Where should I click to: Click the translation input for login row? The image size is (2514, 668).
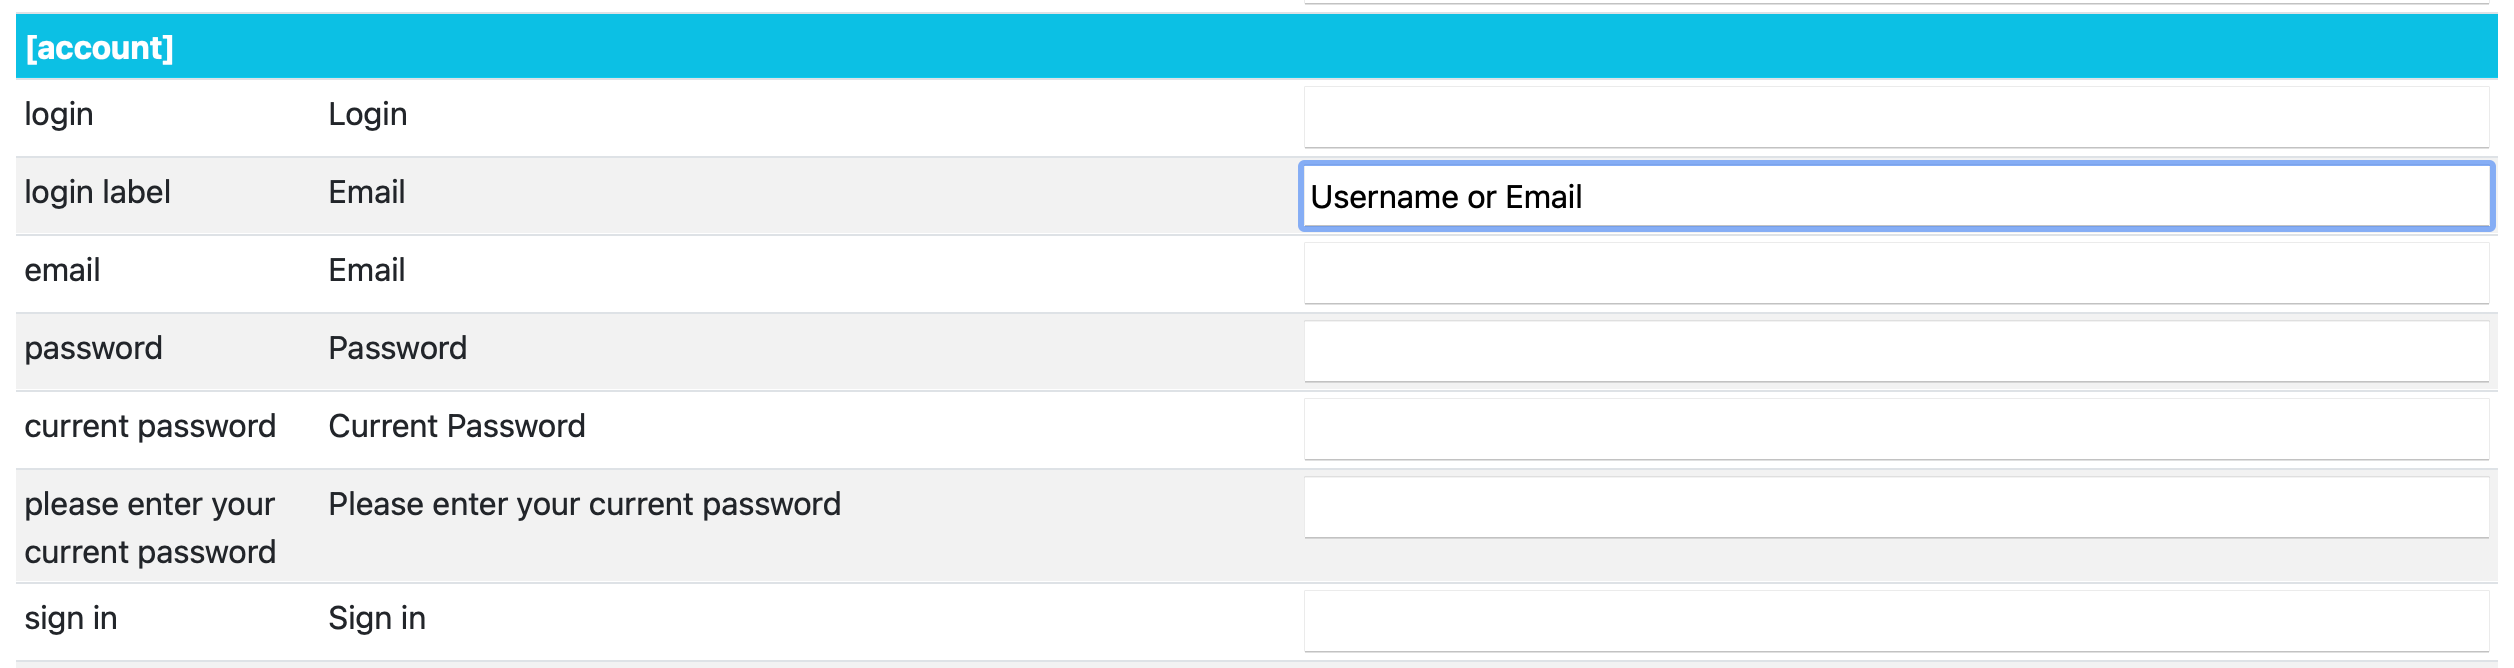(1900, 115)
